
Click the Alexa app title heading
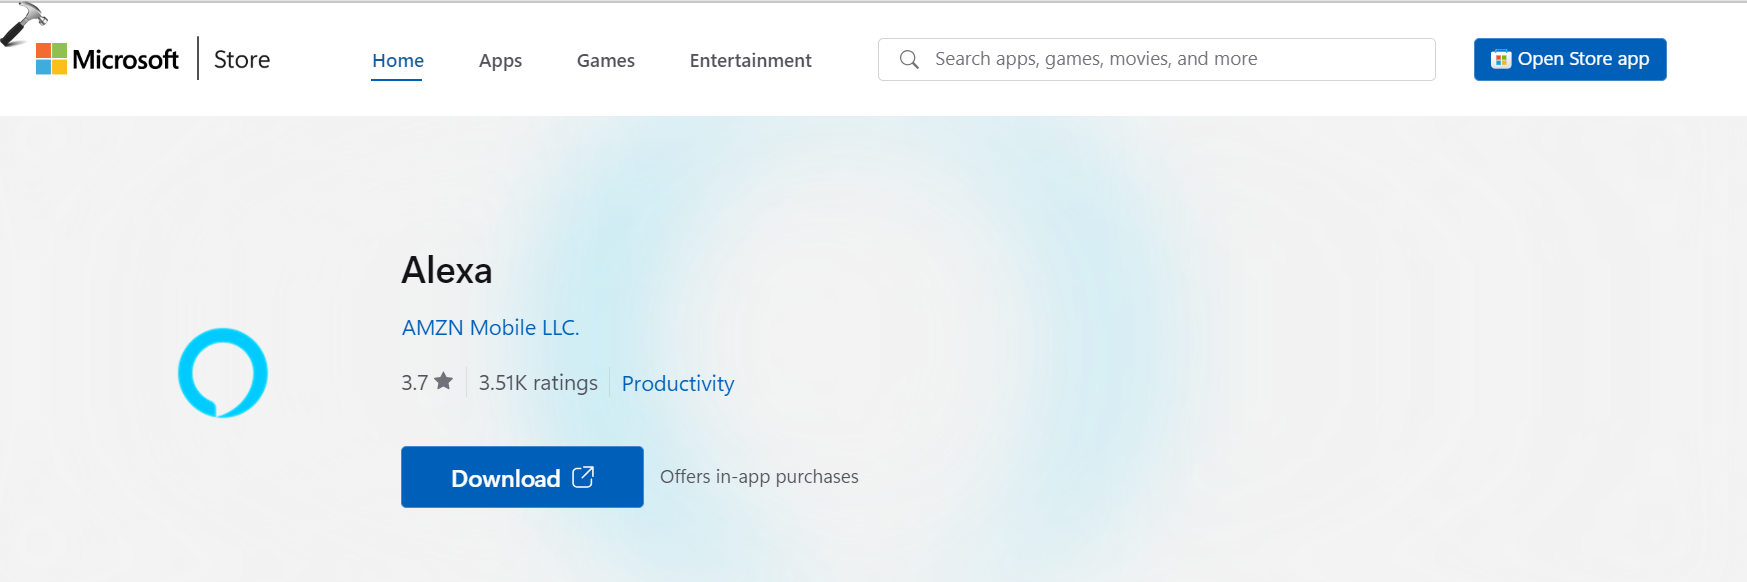click(x=447, y=271)
